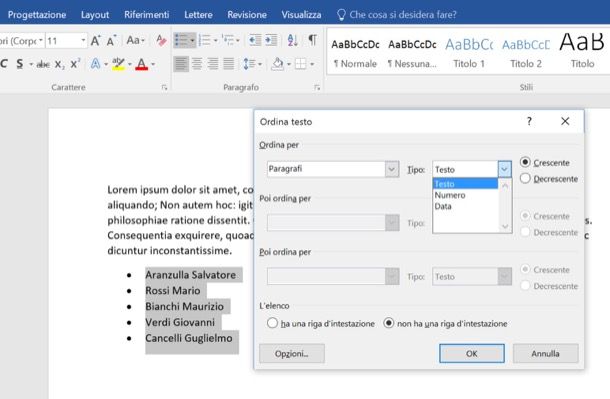Justify the paragraph text

pyautogui.click(x=229, y=64)
